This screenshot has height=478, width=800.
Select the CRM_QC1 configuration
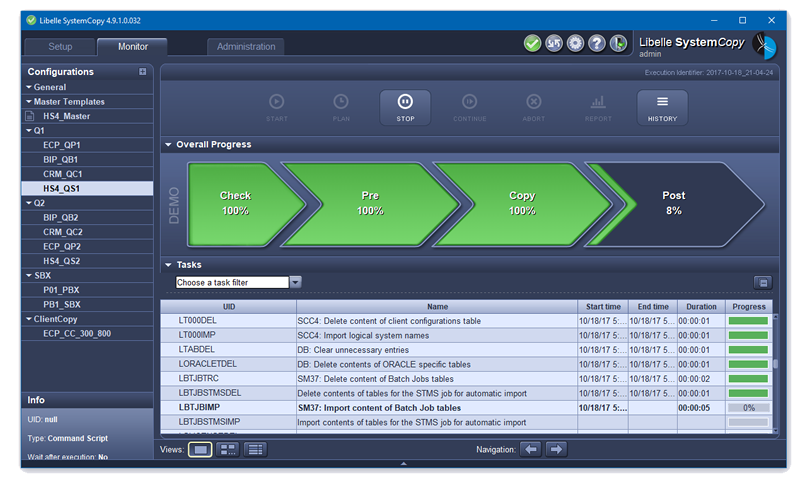(x=61, y=174)
